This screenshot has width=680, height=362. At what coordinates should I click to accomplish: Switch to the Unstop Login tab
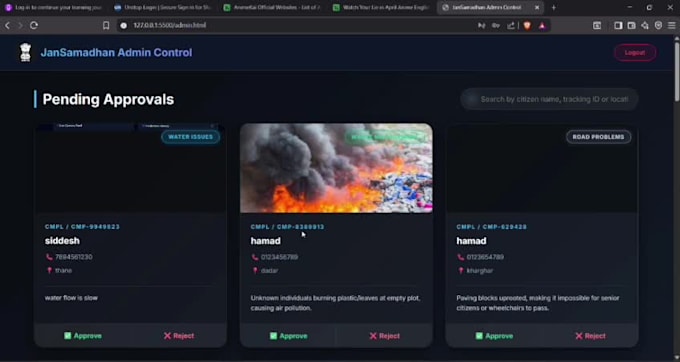[163, 7]
